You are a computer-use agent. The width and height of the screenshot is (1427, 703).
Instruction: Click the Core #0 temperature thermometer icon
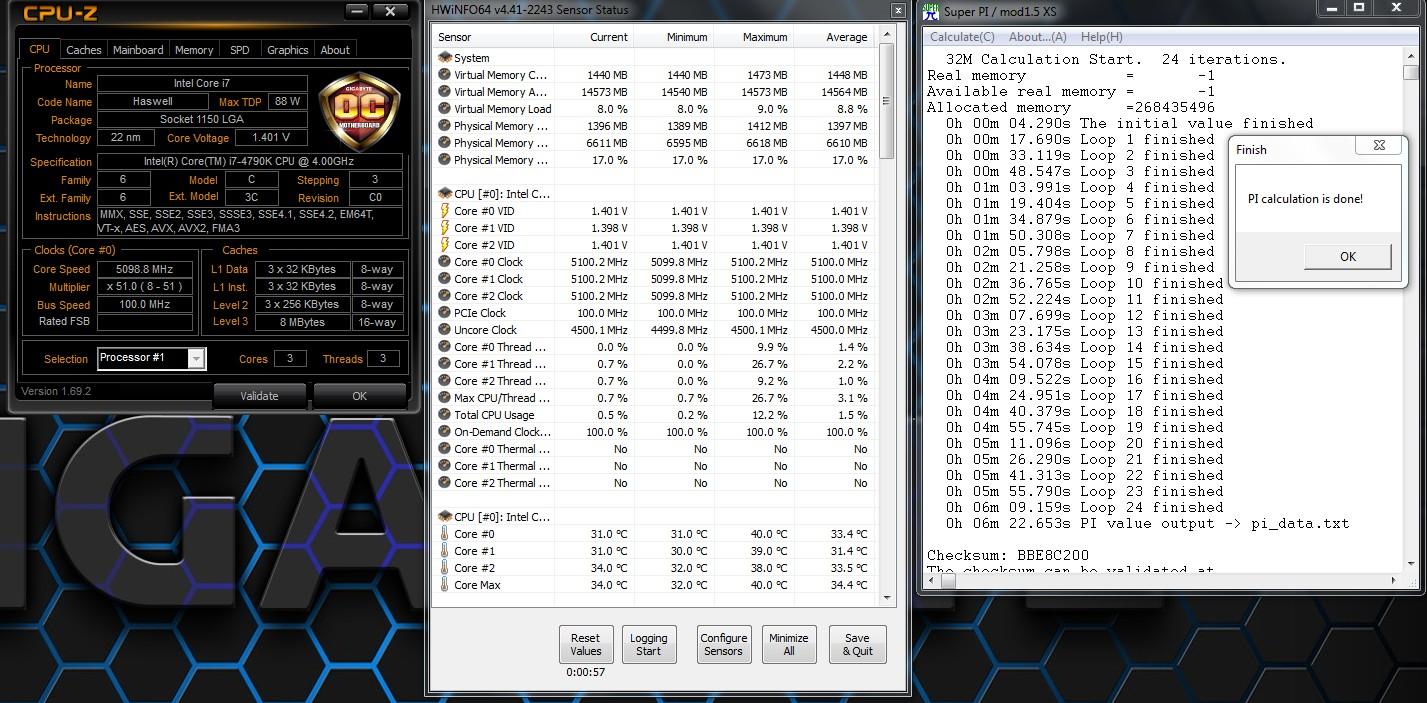[445, 534]
